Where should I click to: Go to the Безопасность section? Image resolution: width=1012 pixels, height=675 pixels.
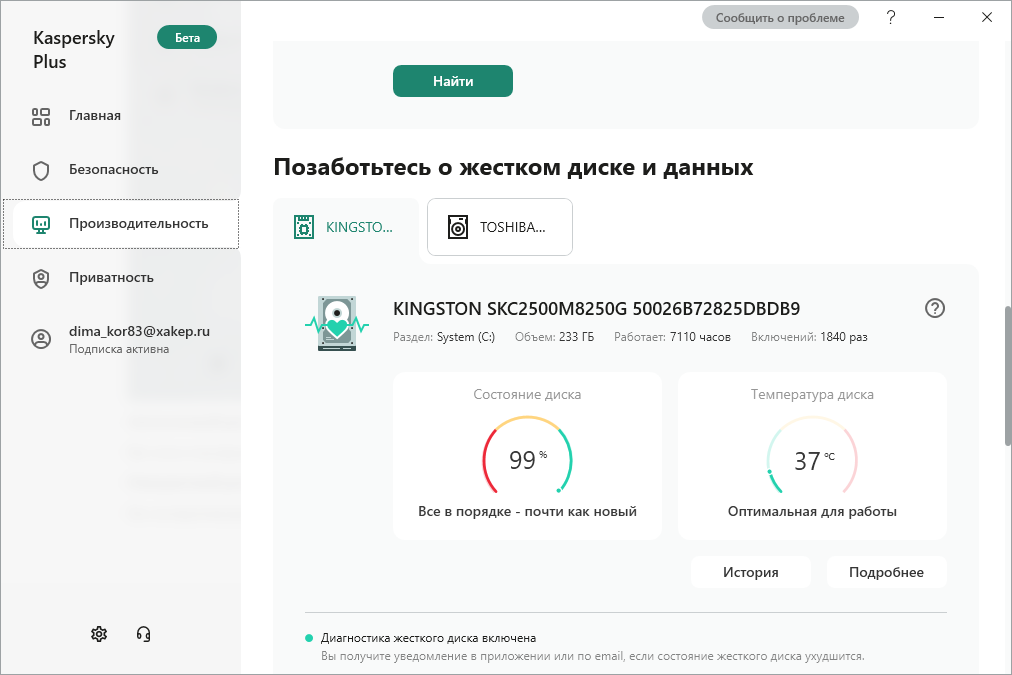click(x=121, y=170)
